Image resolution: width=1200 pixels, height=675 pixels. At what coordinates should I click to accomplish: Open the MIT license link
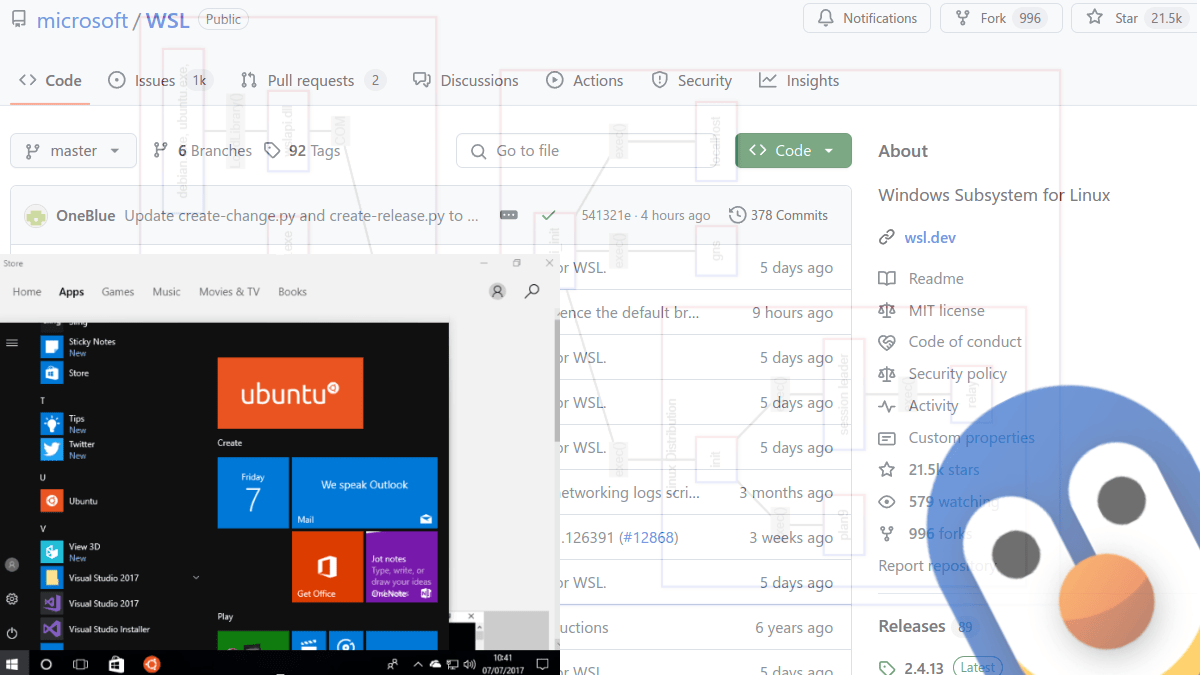coord(946,311)
